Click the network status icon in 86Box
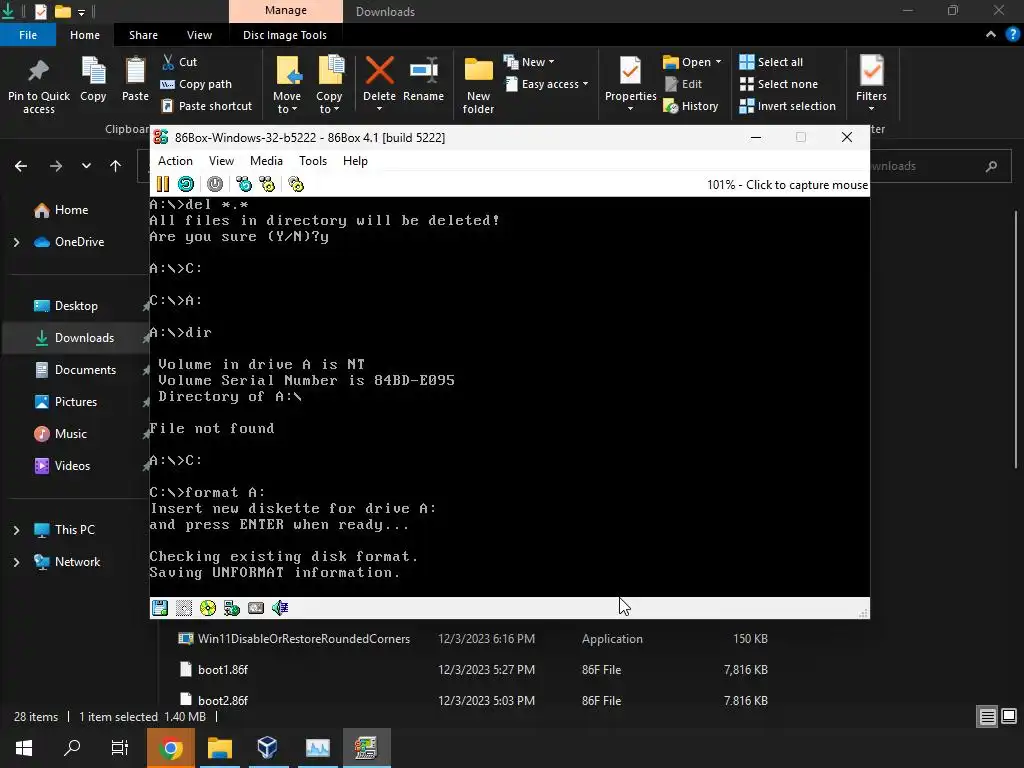Viewport: 1024px width, 768px height. [232, 608]
